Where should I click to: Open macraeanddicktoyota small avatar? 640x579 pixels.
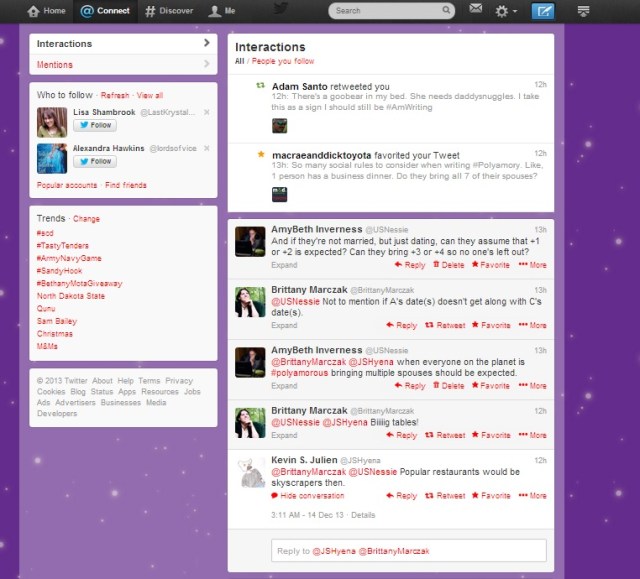pyautogui.click(x=280, y=195)
